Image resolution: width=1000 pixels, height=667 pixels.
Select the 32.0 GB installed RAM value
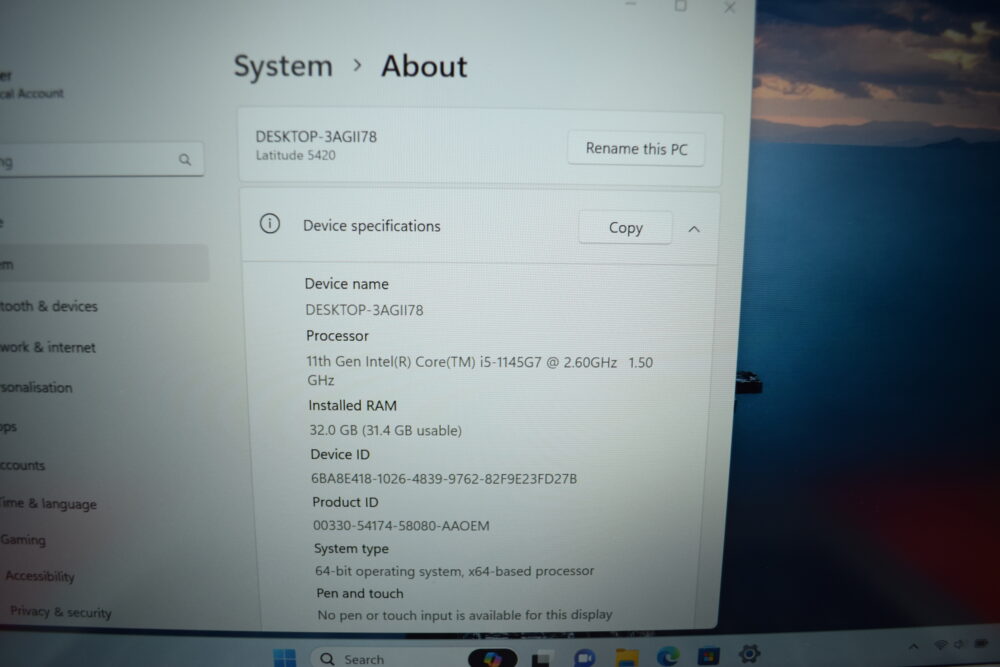coord(385,430)
